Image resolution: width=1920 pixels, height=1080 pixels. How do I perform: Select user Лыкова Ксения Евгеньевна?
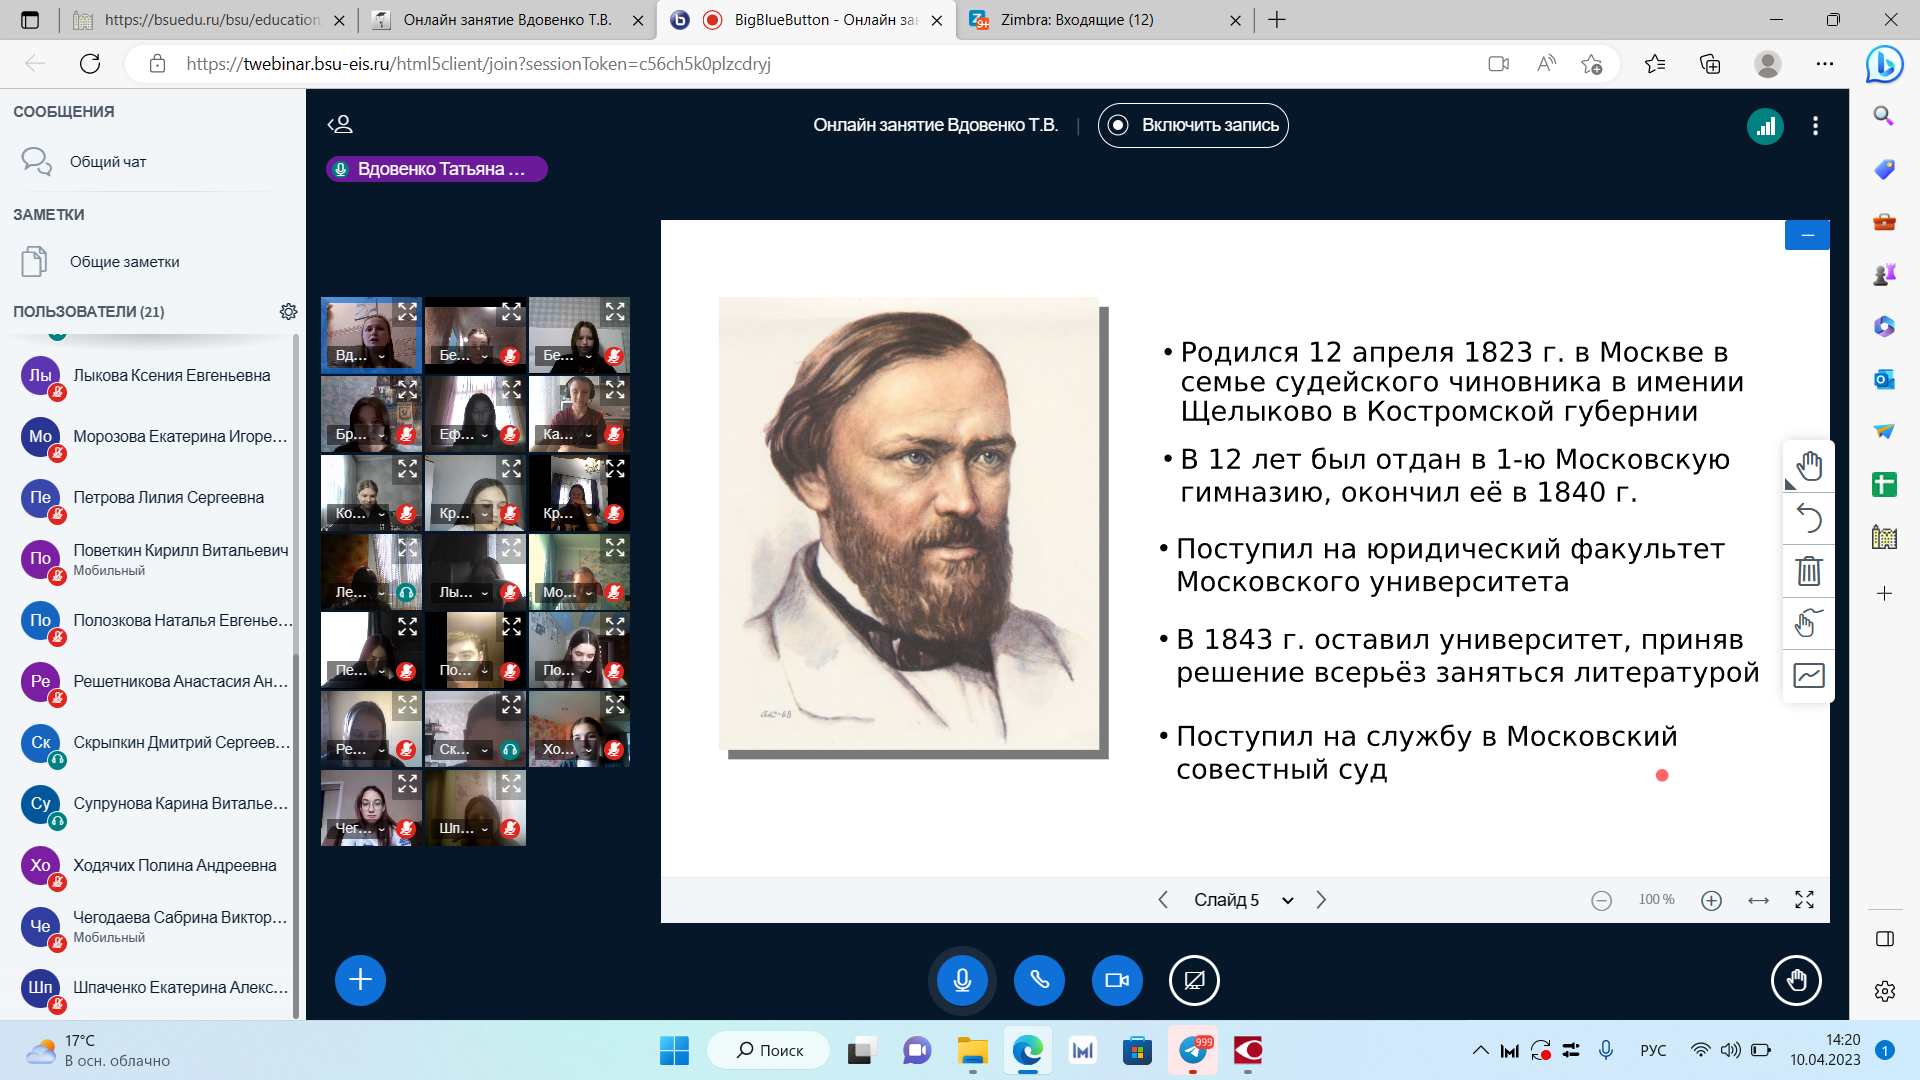(x=155, y=376)
